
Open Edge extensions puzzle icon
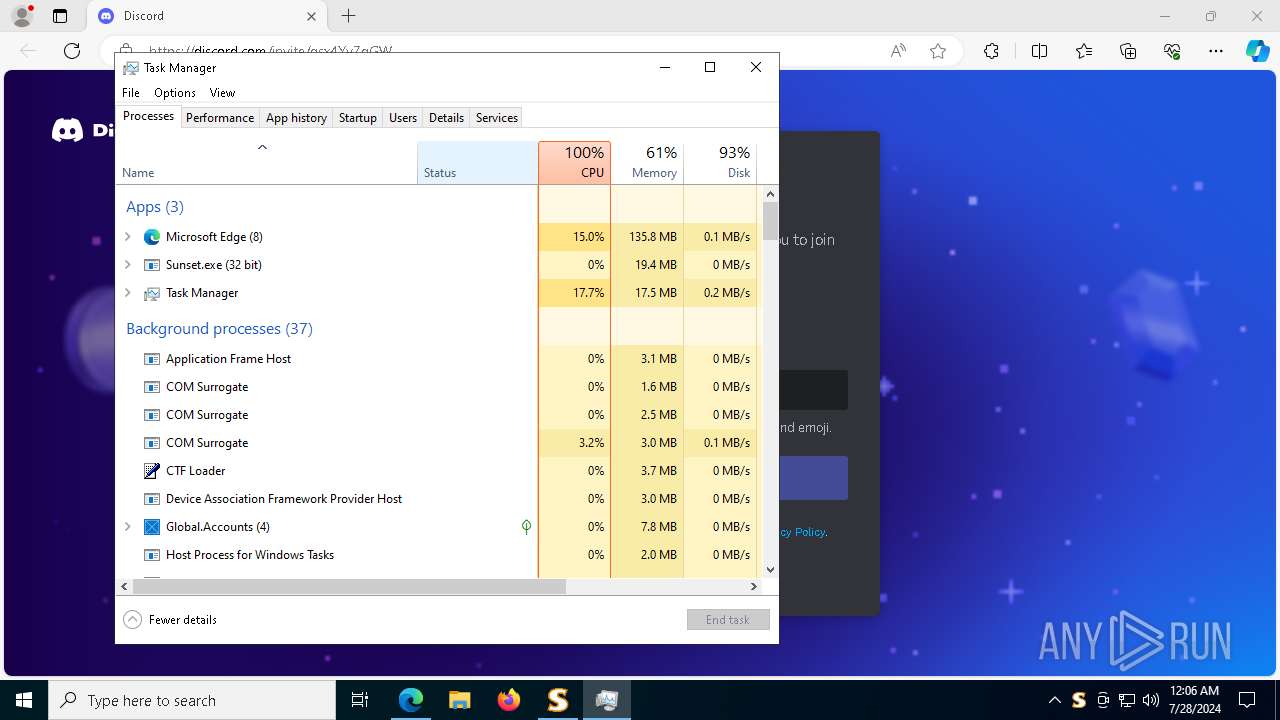(991, 51)
